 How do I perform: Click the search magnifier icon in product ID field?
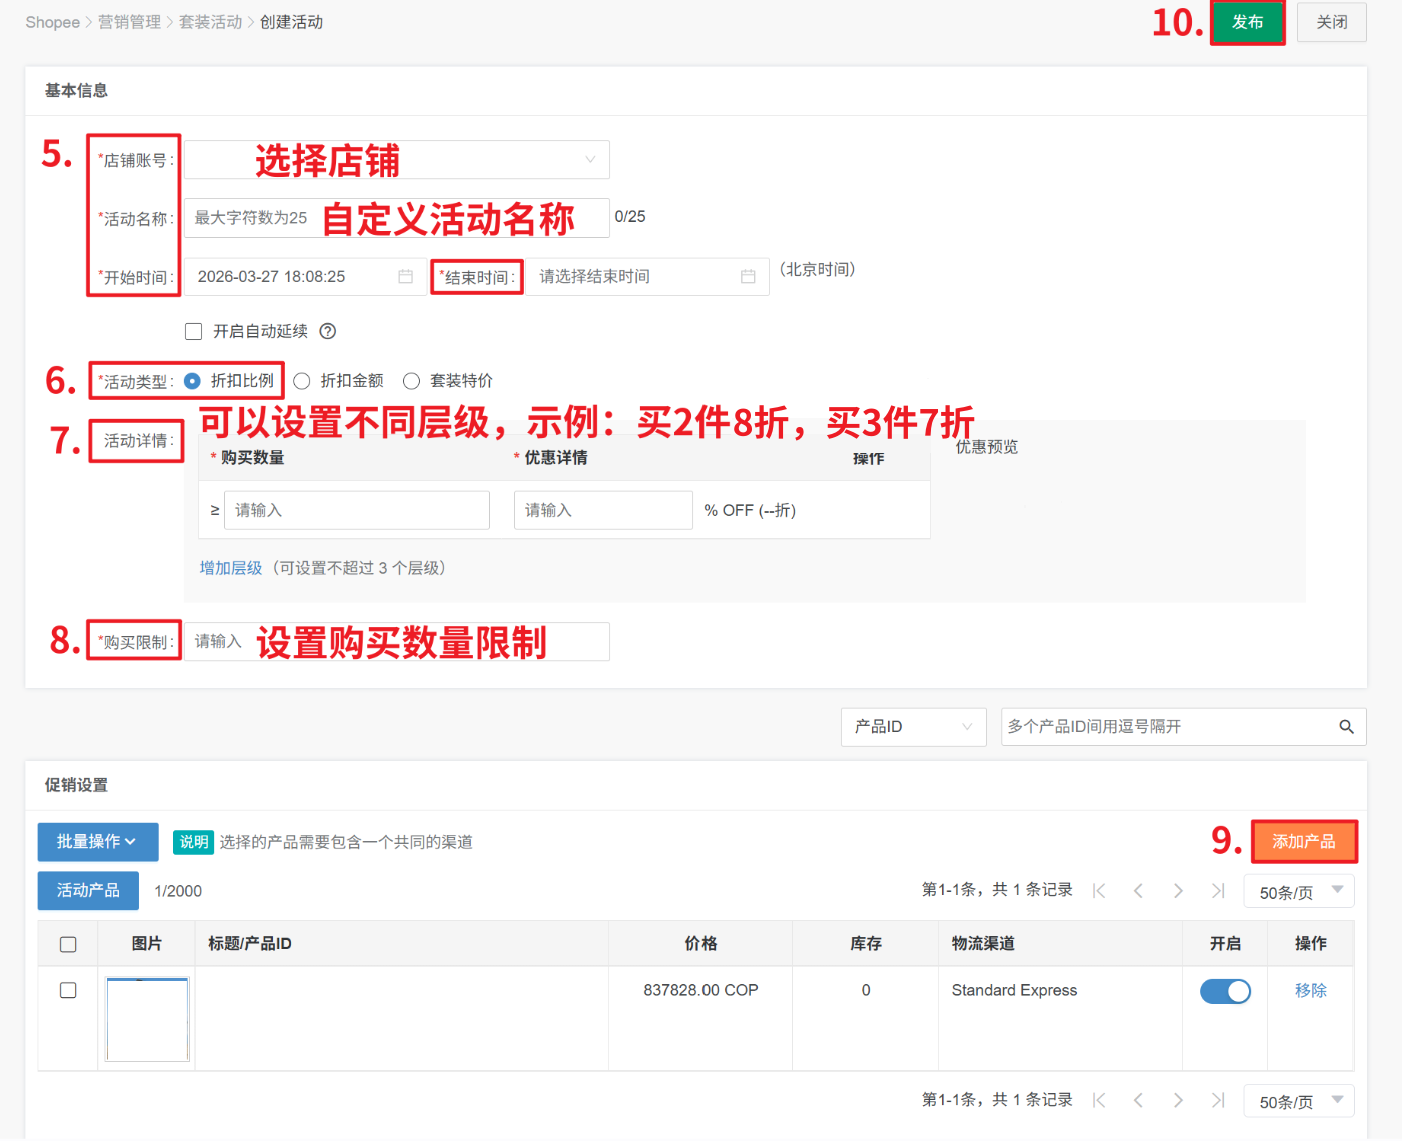tap(1346, 727)
